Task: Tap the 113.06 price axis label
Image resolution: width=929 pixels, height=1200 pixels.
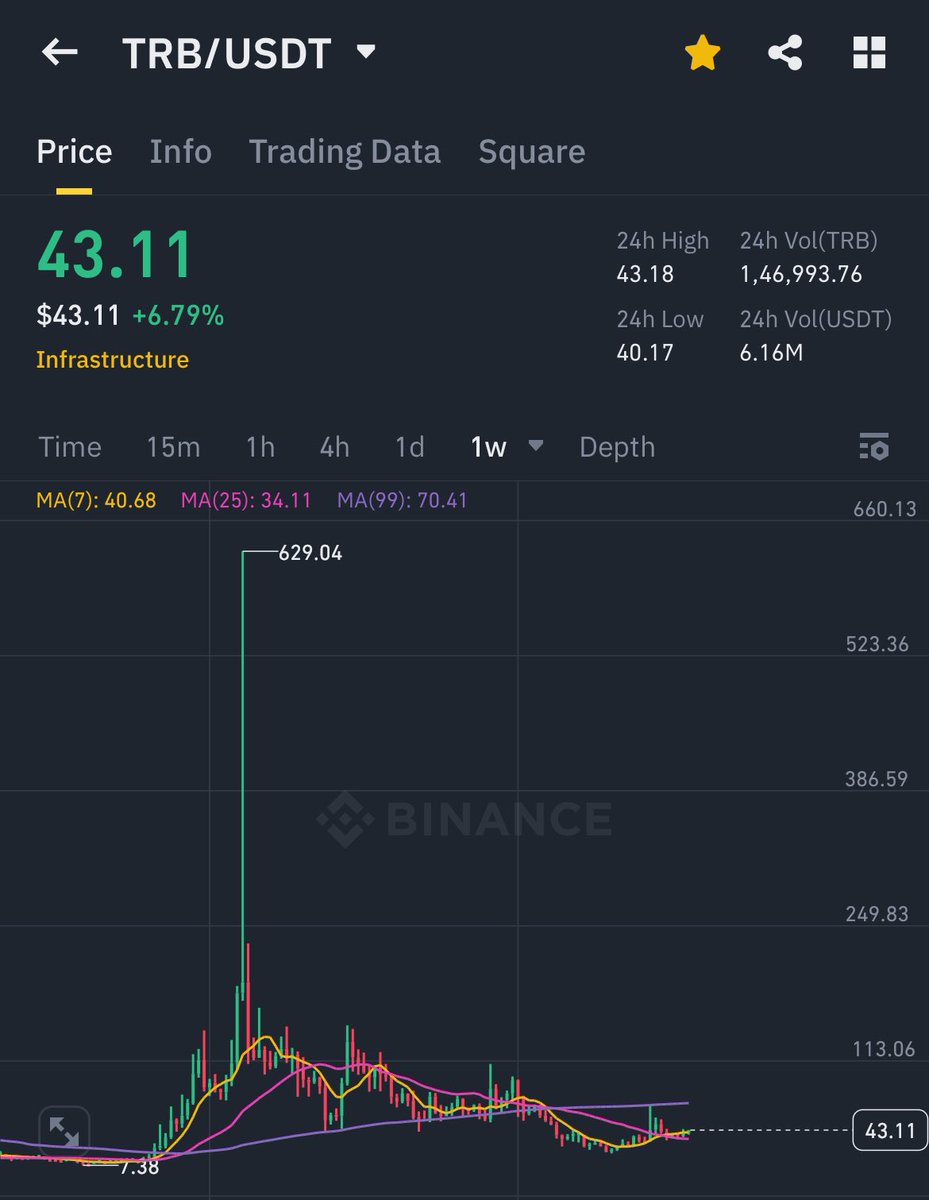Action: (x=883, y=1049)
